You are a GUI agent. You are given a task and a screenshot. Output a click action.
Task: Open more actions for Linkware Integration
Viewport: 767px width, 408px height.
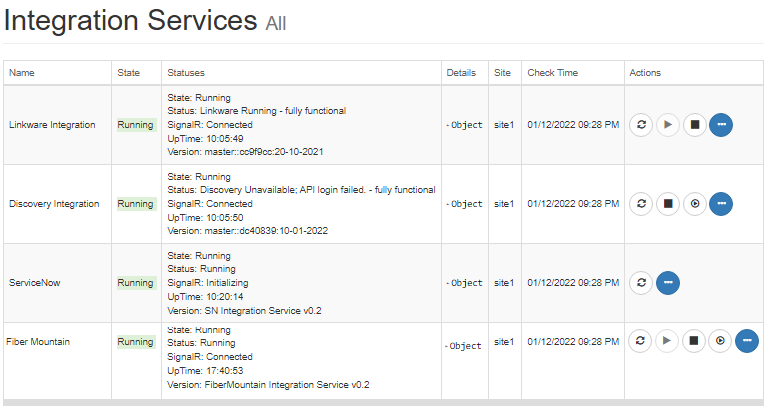[721, 125]
